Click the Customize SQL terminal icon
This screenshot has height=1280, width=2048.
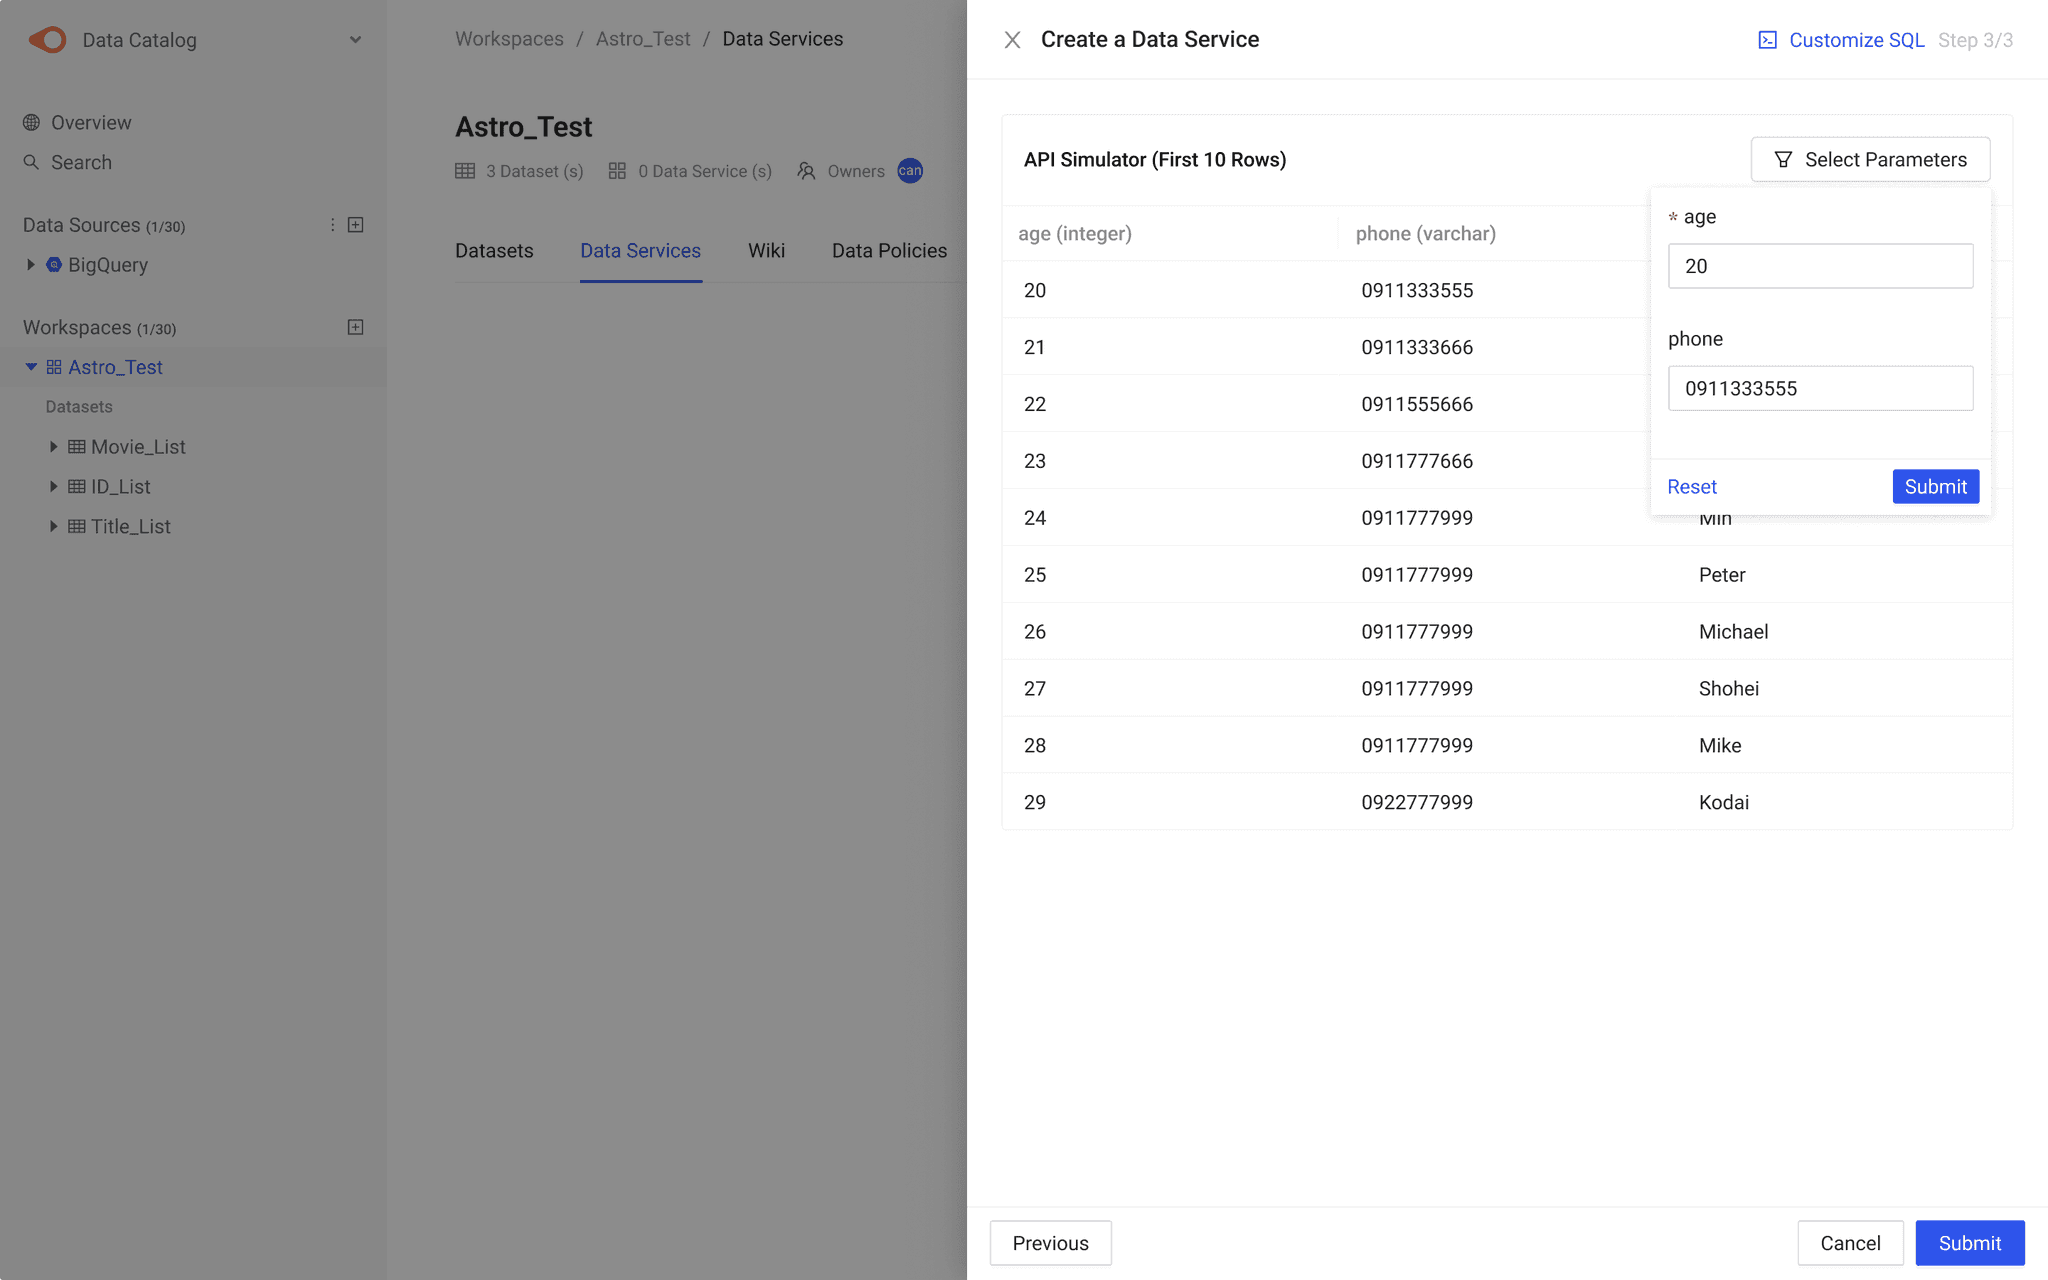pos(1767,40)
